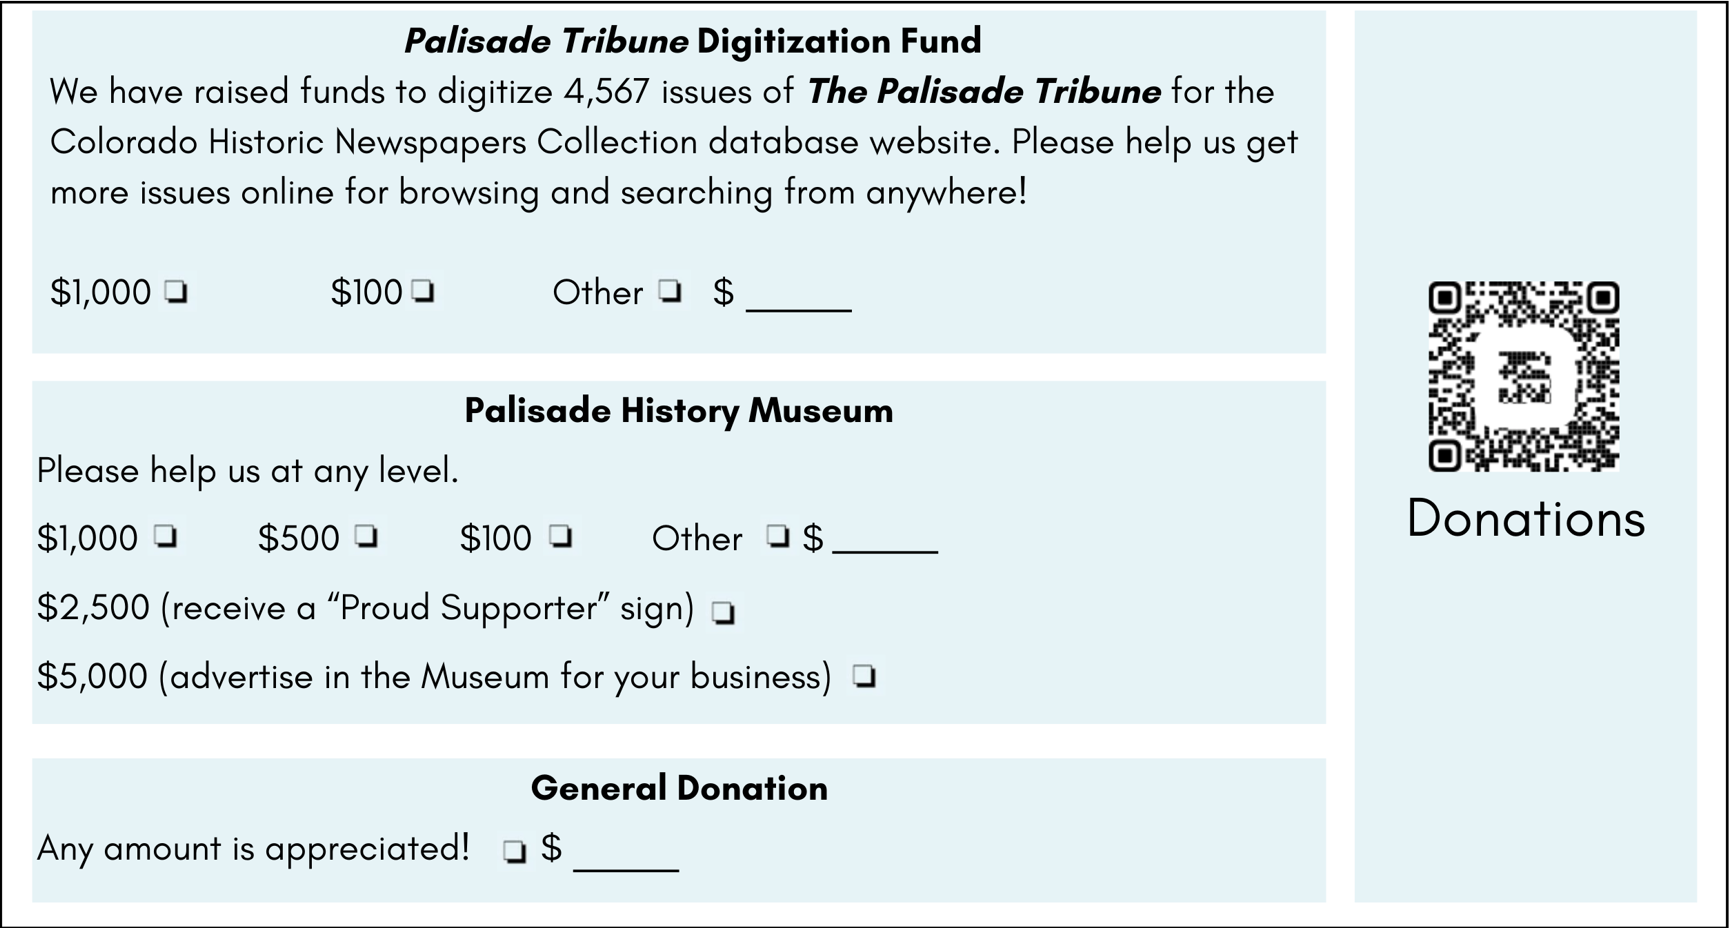1730x928 pixels.
Task: Tick the $100 History Museum checkbox
Action: (561, 537)
